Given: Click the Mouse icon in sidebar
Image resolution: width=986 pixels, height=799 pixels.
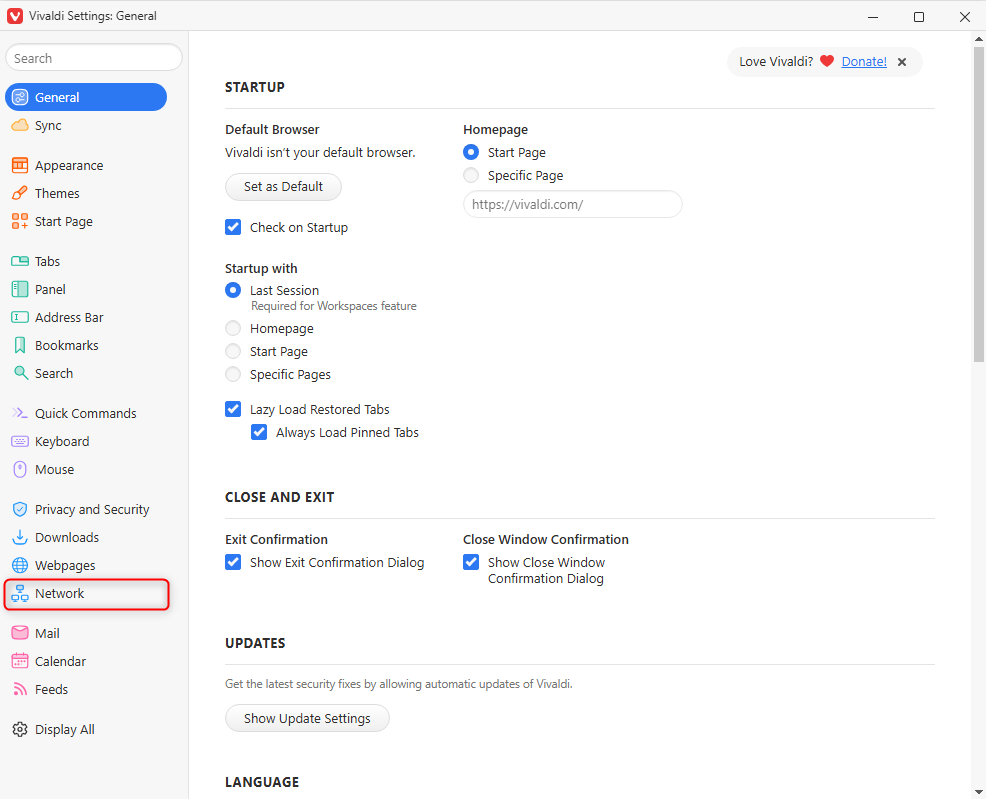Looking at the screenshot, I should coord(20,469).
